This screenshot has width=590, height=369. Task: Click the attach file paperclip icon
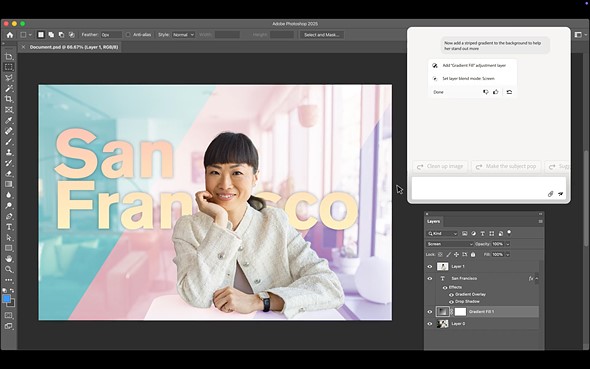550,194
